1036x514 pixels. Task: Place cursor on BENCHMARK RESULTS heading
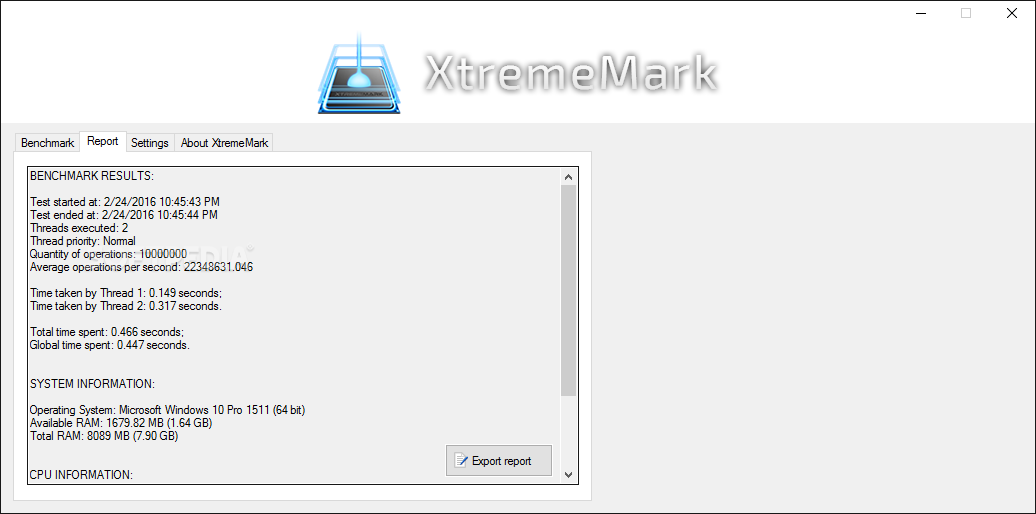pyautogui.click(x=92, y=176)
